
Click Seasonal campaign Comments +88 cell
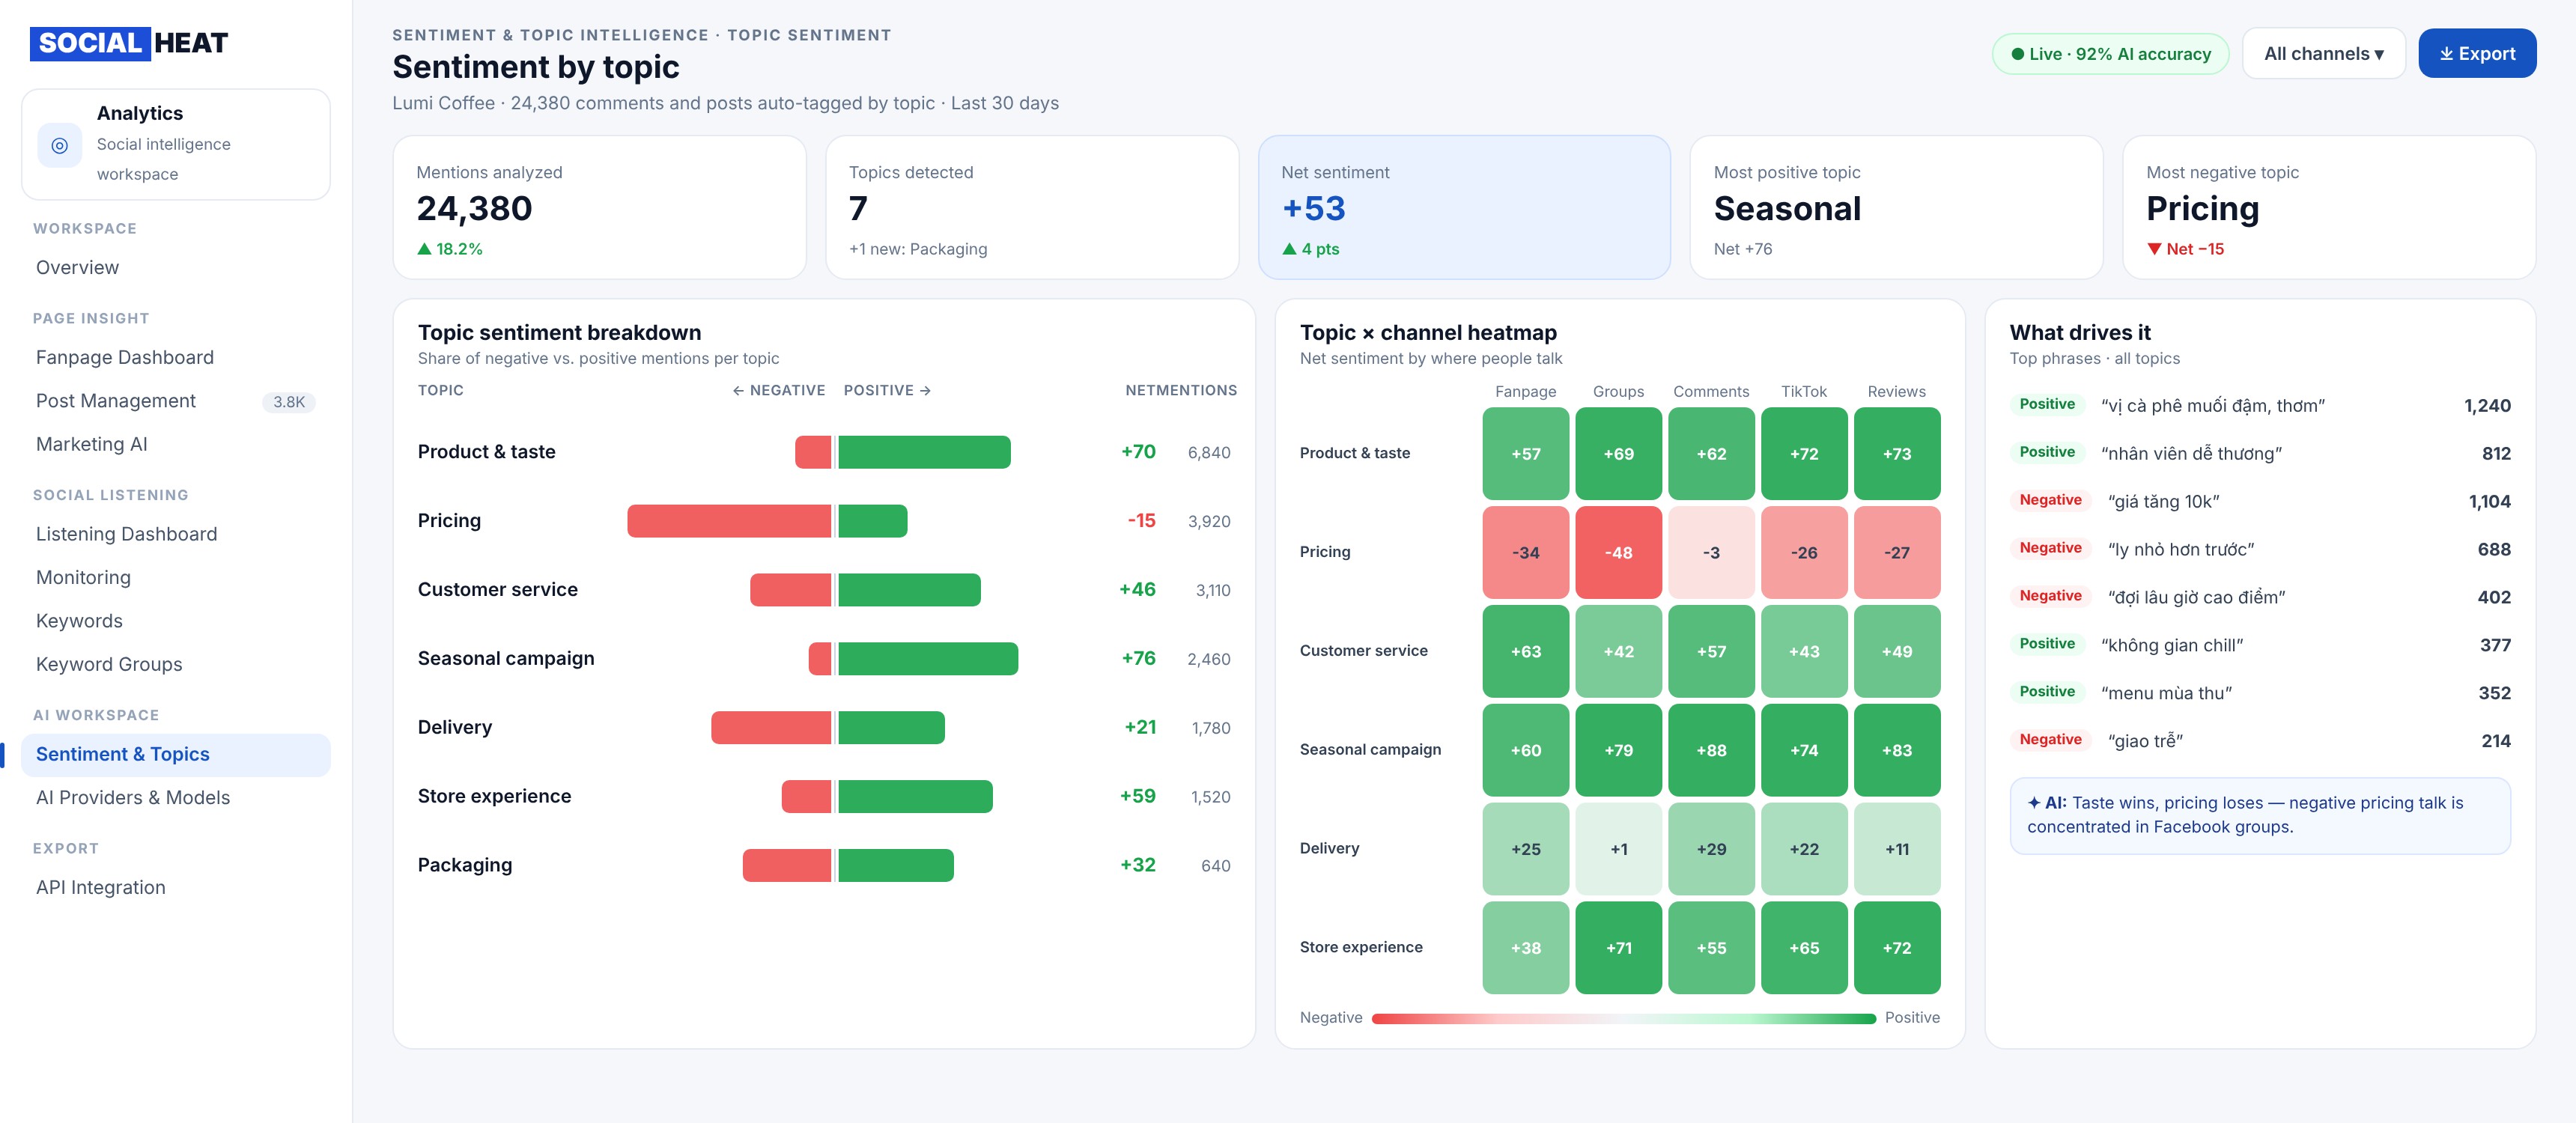[x=1711, y=750]
